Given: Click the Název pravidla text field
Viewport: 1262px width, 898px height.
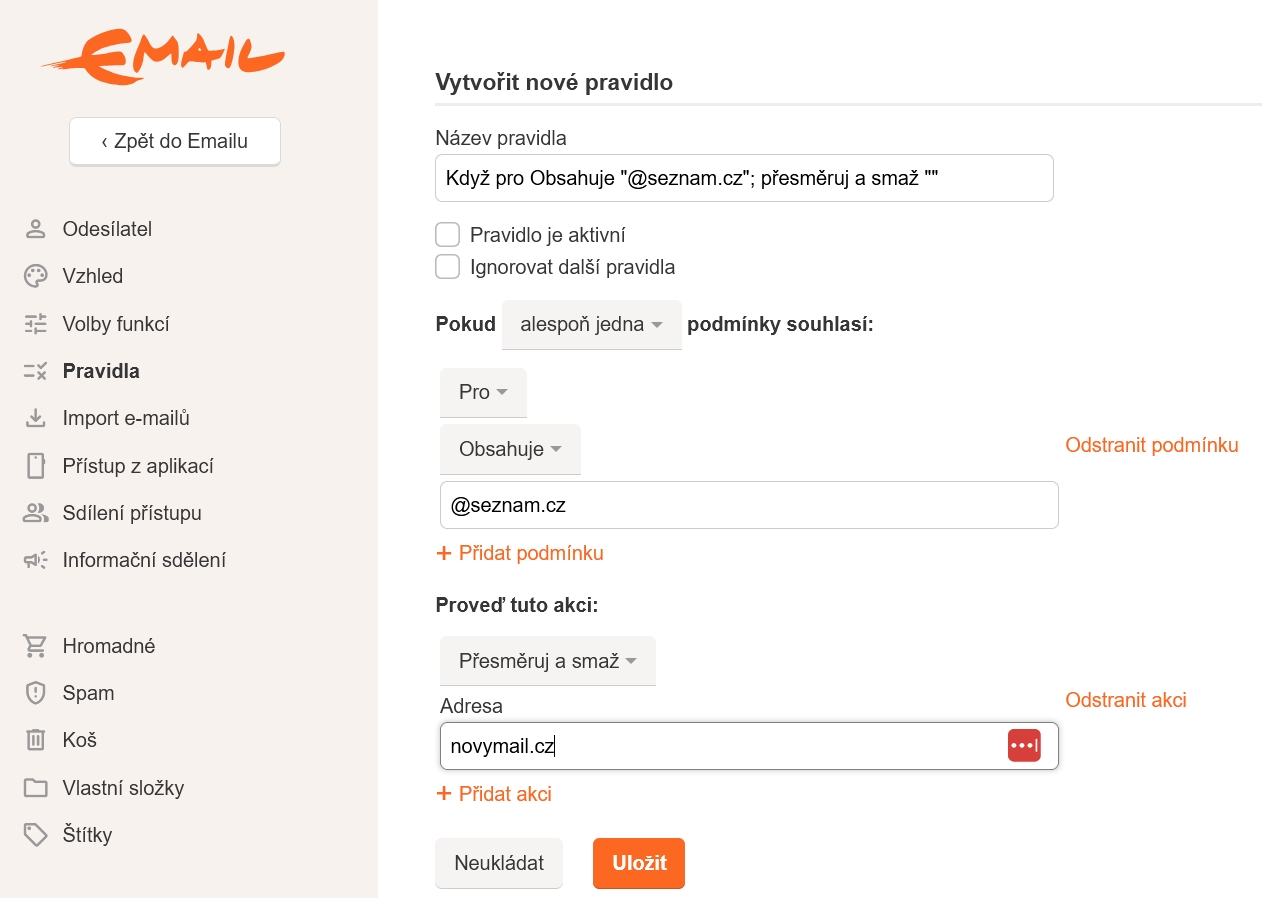Looking at the screenshot, I should [745, 178].
